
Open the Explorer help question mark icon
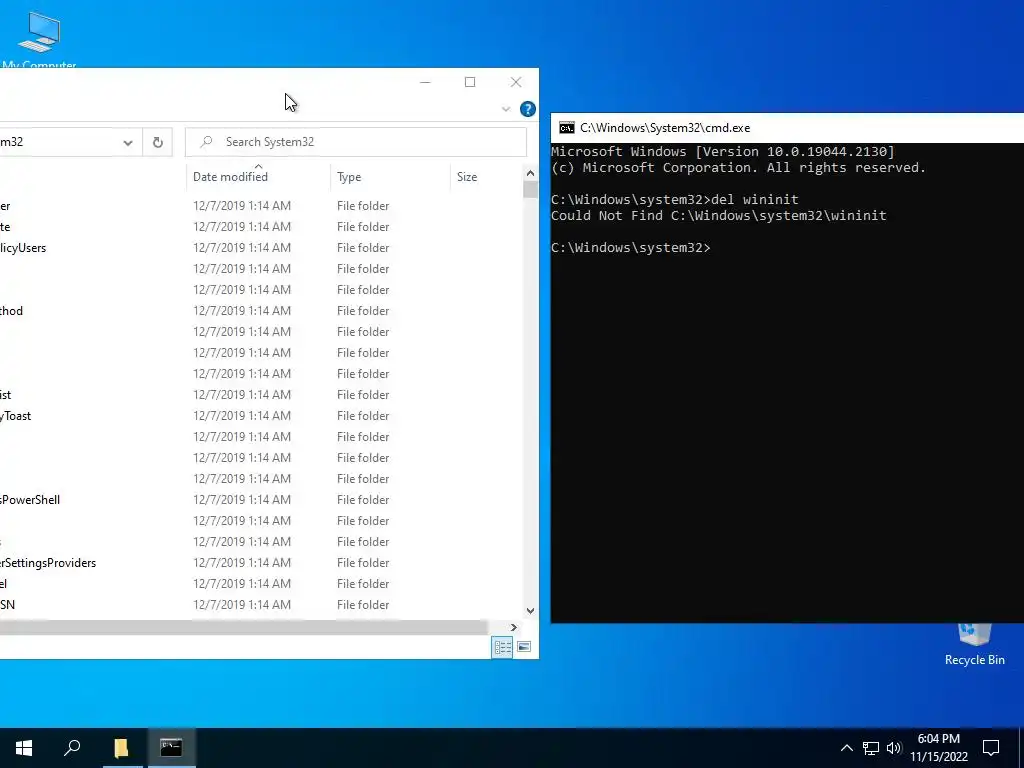coord(528,109)
